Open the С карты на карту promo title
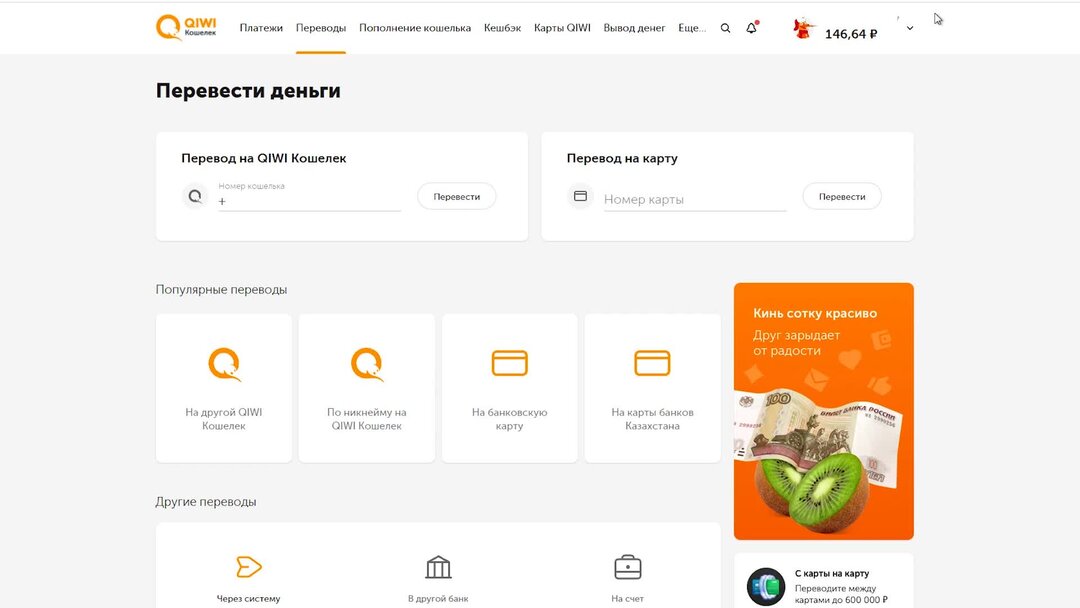Image resolution: width=1080 pixels, height=608 pixels. click(832, 573)
